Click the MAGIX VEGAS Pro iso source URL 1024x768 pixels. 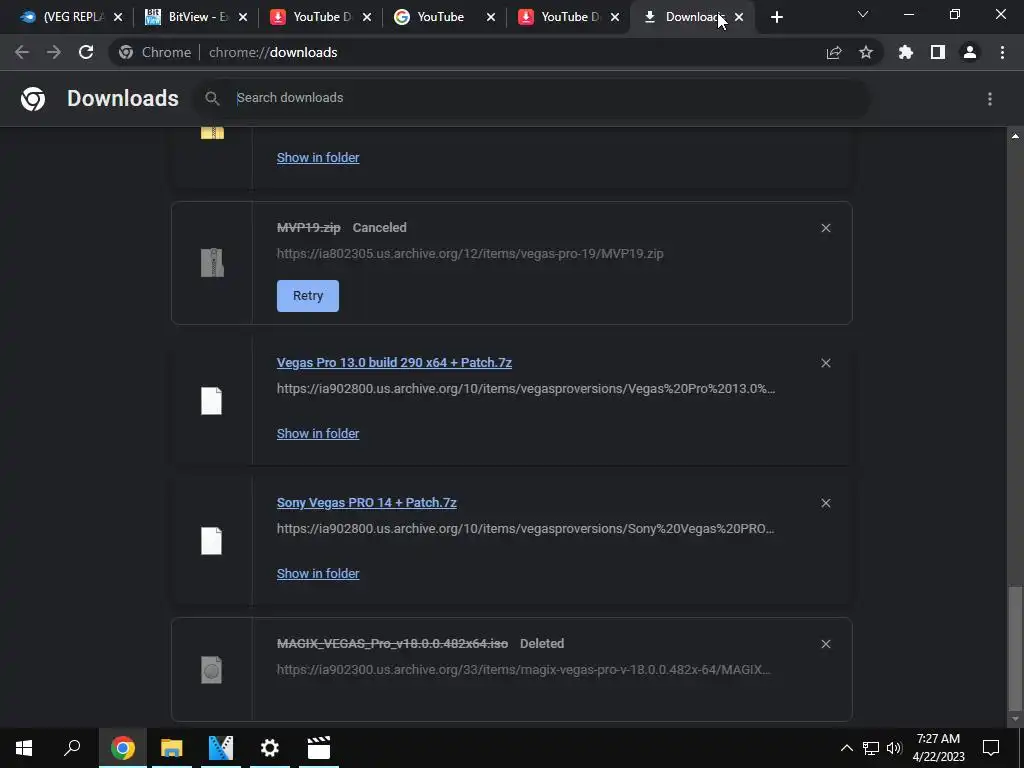pyautogui.click(x=524, y=669)
